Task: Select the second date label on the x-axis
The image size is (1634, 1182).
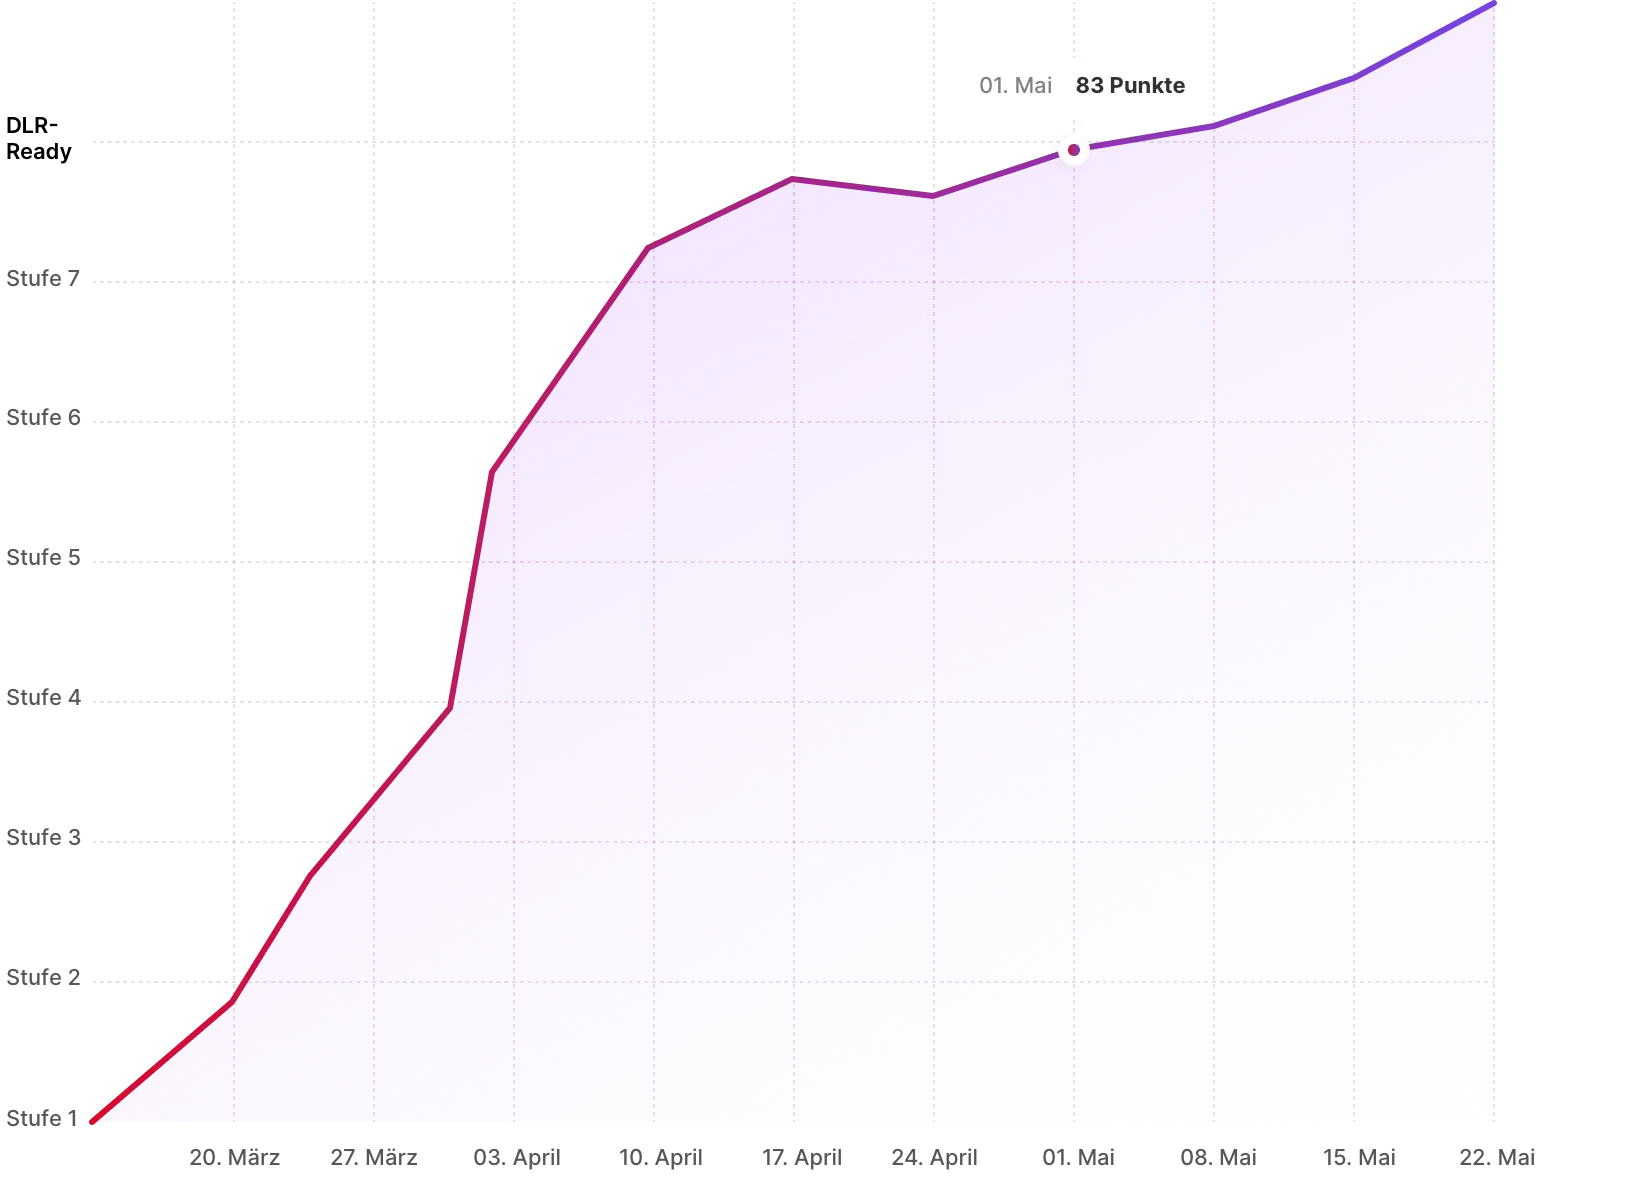Action: 375,1158
